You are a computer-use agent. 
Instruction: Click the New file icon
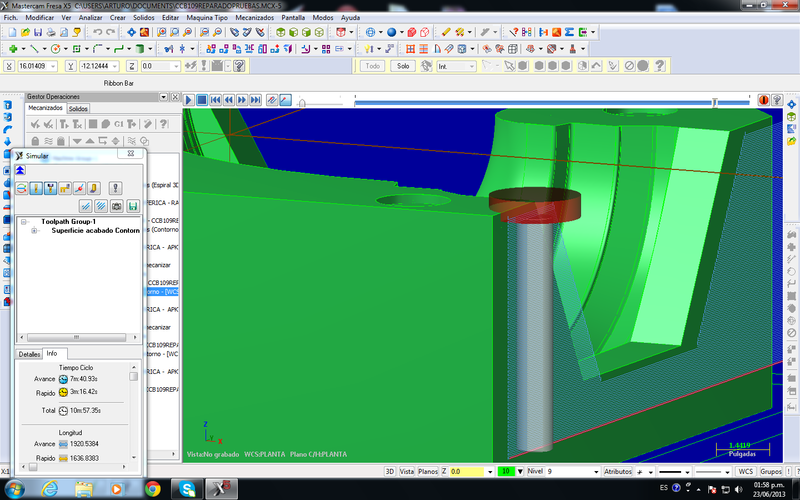(x=11, y=32)
